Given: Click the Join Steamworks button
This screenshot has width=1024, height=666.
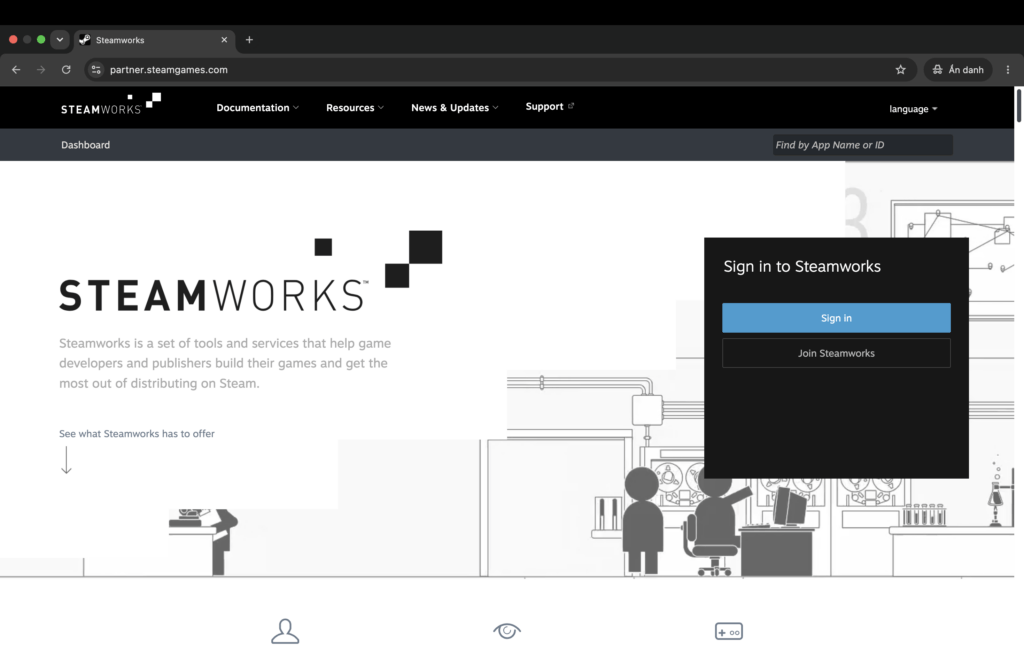Looking at the screenshot, I should [836, 353].
